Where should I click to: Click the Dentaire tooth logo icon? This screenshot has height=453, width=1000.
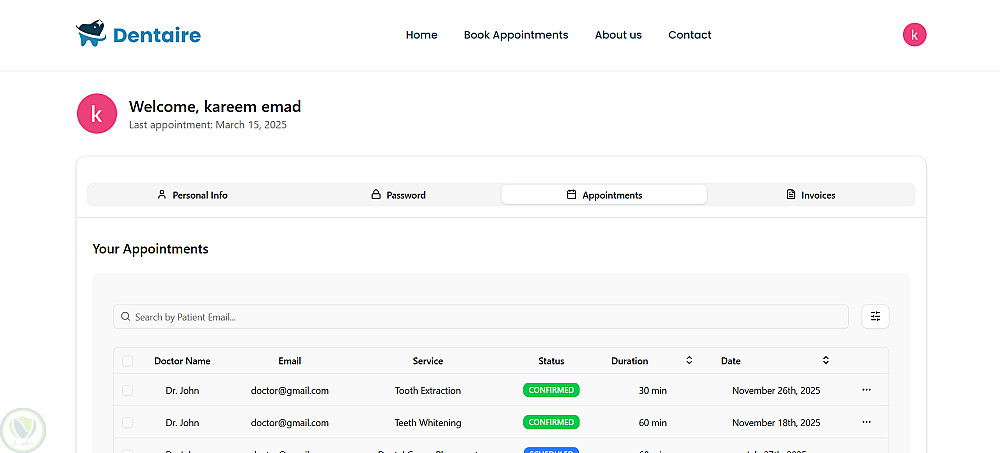[91, 35]
